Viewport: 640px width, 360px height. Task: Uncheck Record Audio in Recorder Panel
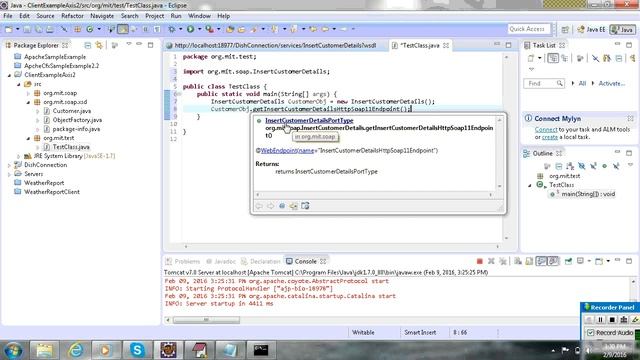590,333
